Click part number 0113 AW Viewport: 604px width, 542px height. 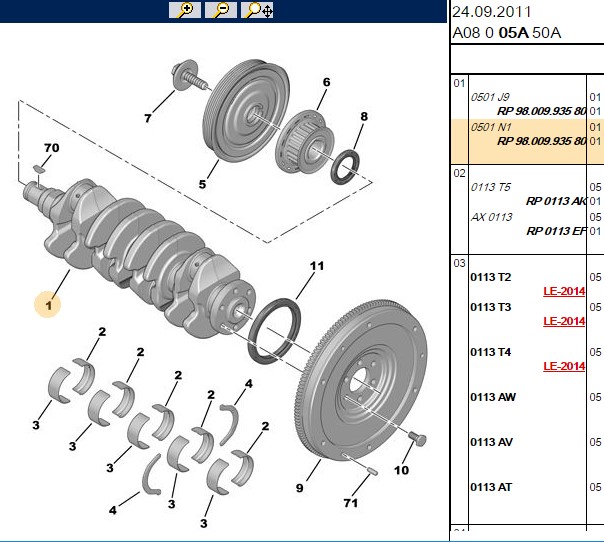493,397
